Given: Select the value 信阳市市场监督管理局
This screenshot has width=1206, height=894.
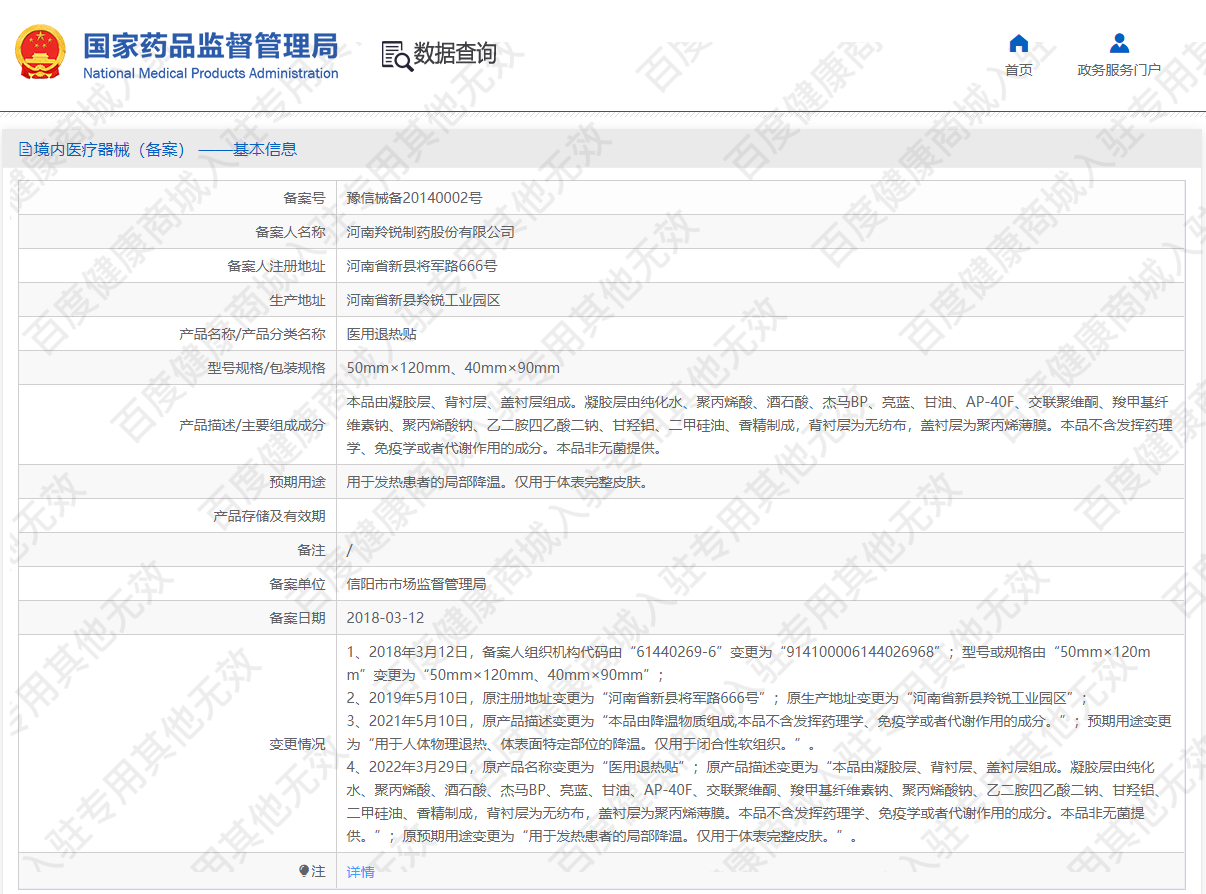Looking at the screenshot, I should [416, 584].
